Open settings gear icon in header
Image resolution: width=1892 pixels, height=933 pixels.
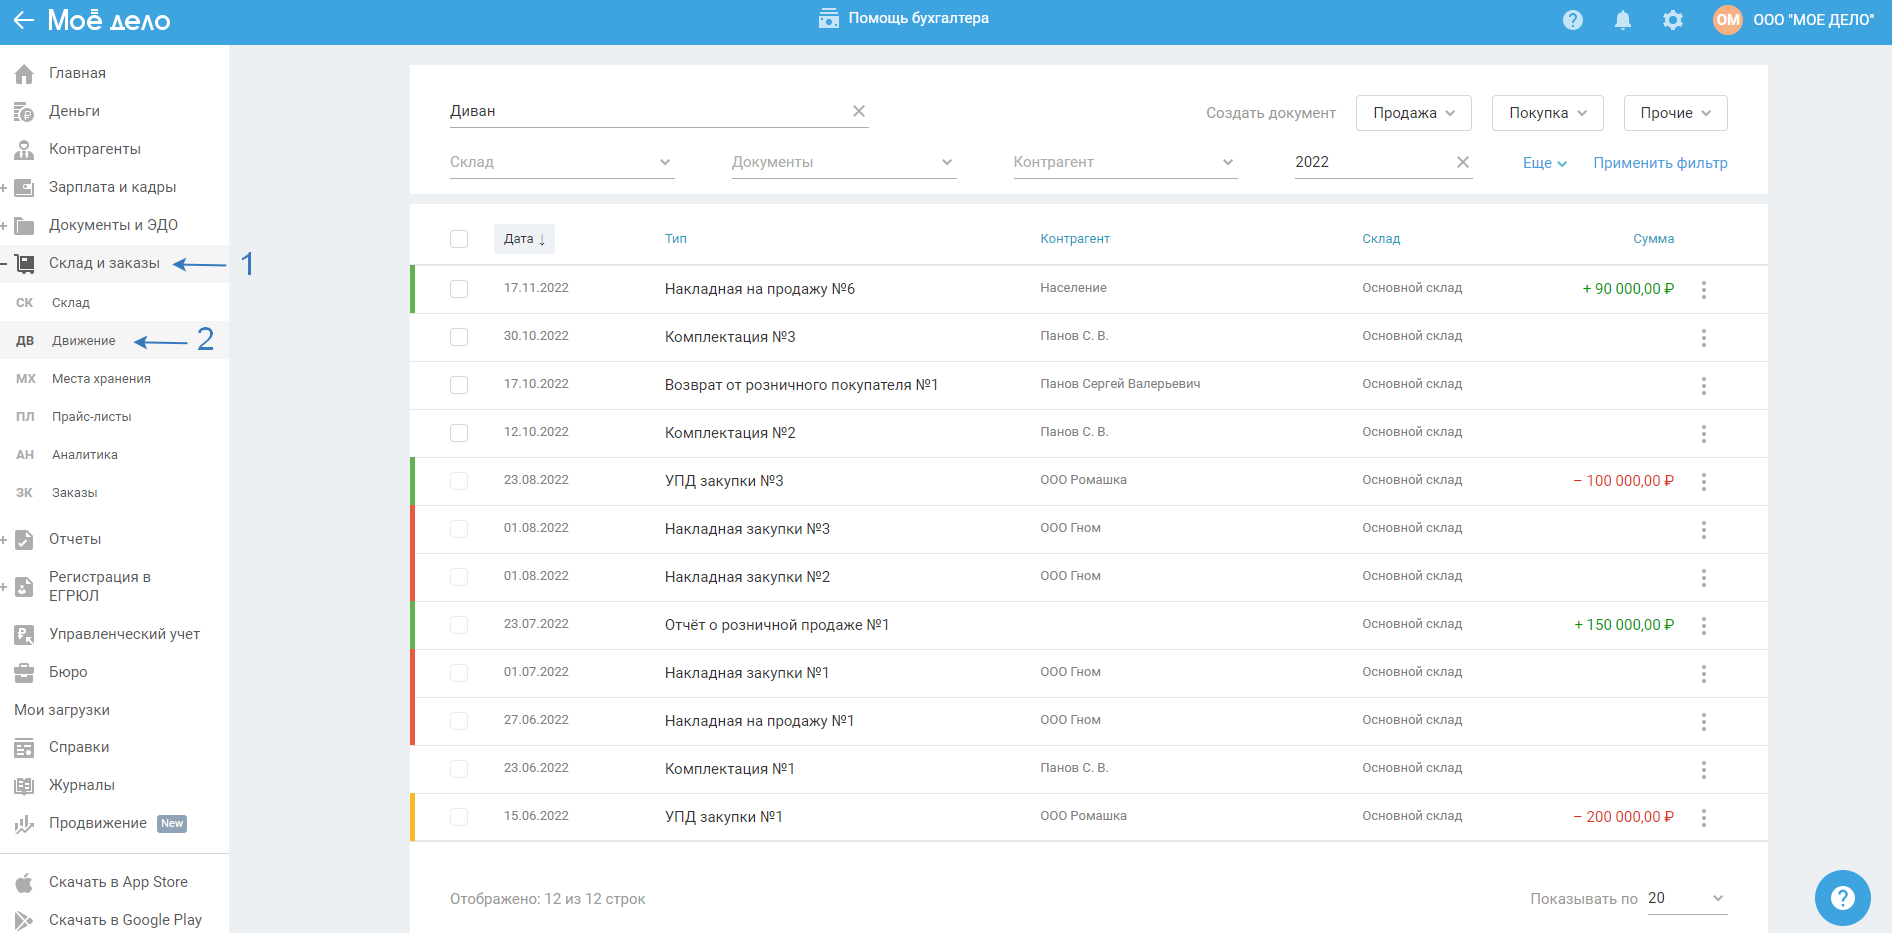(x=1672, y=20)
